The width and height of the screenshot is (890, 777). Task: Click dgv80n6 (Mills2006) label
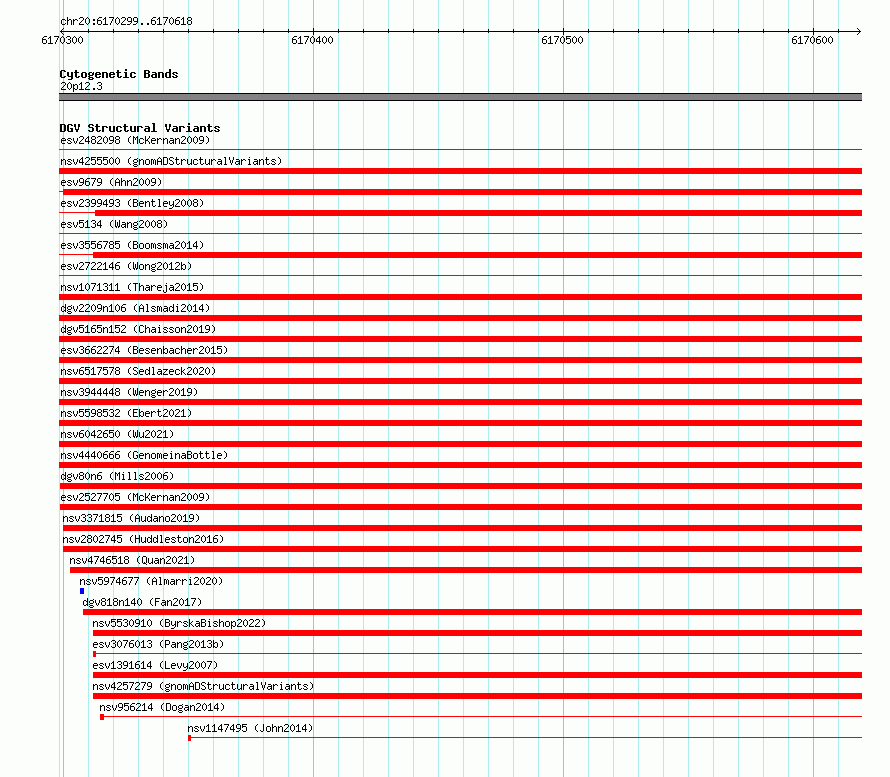(x=117, y=476)
